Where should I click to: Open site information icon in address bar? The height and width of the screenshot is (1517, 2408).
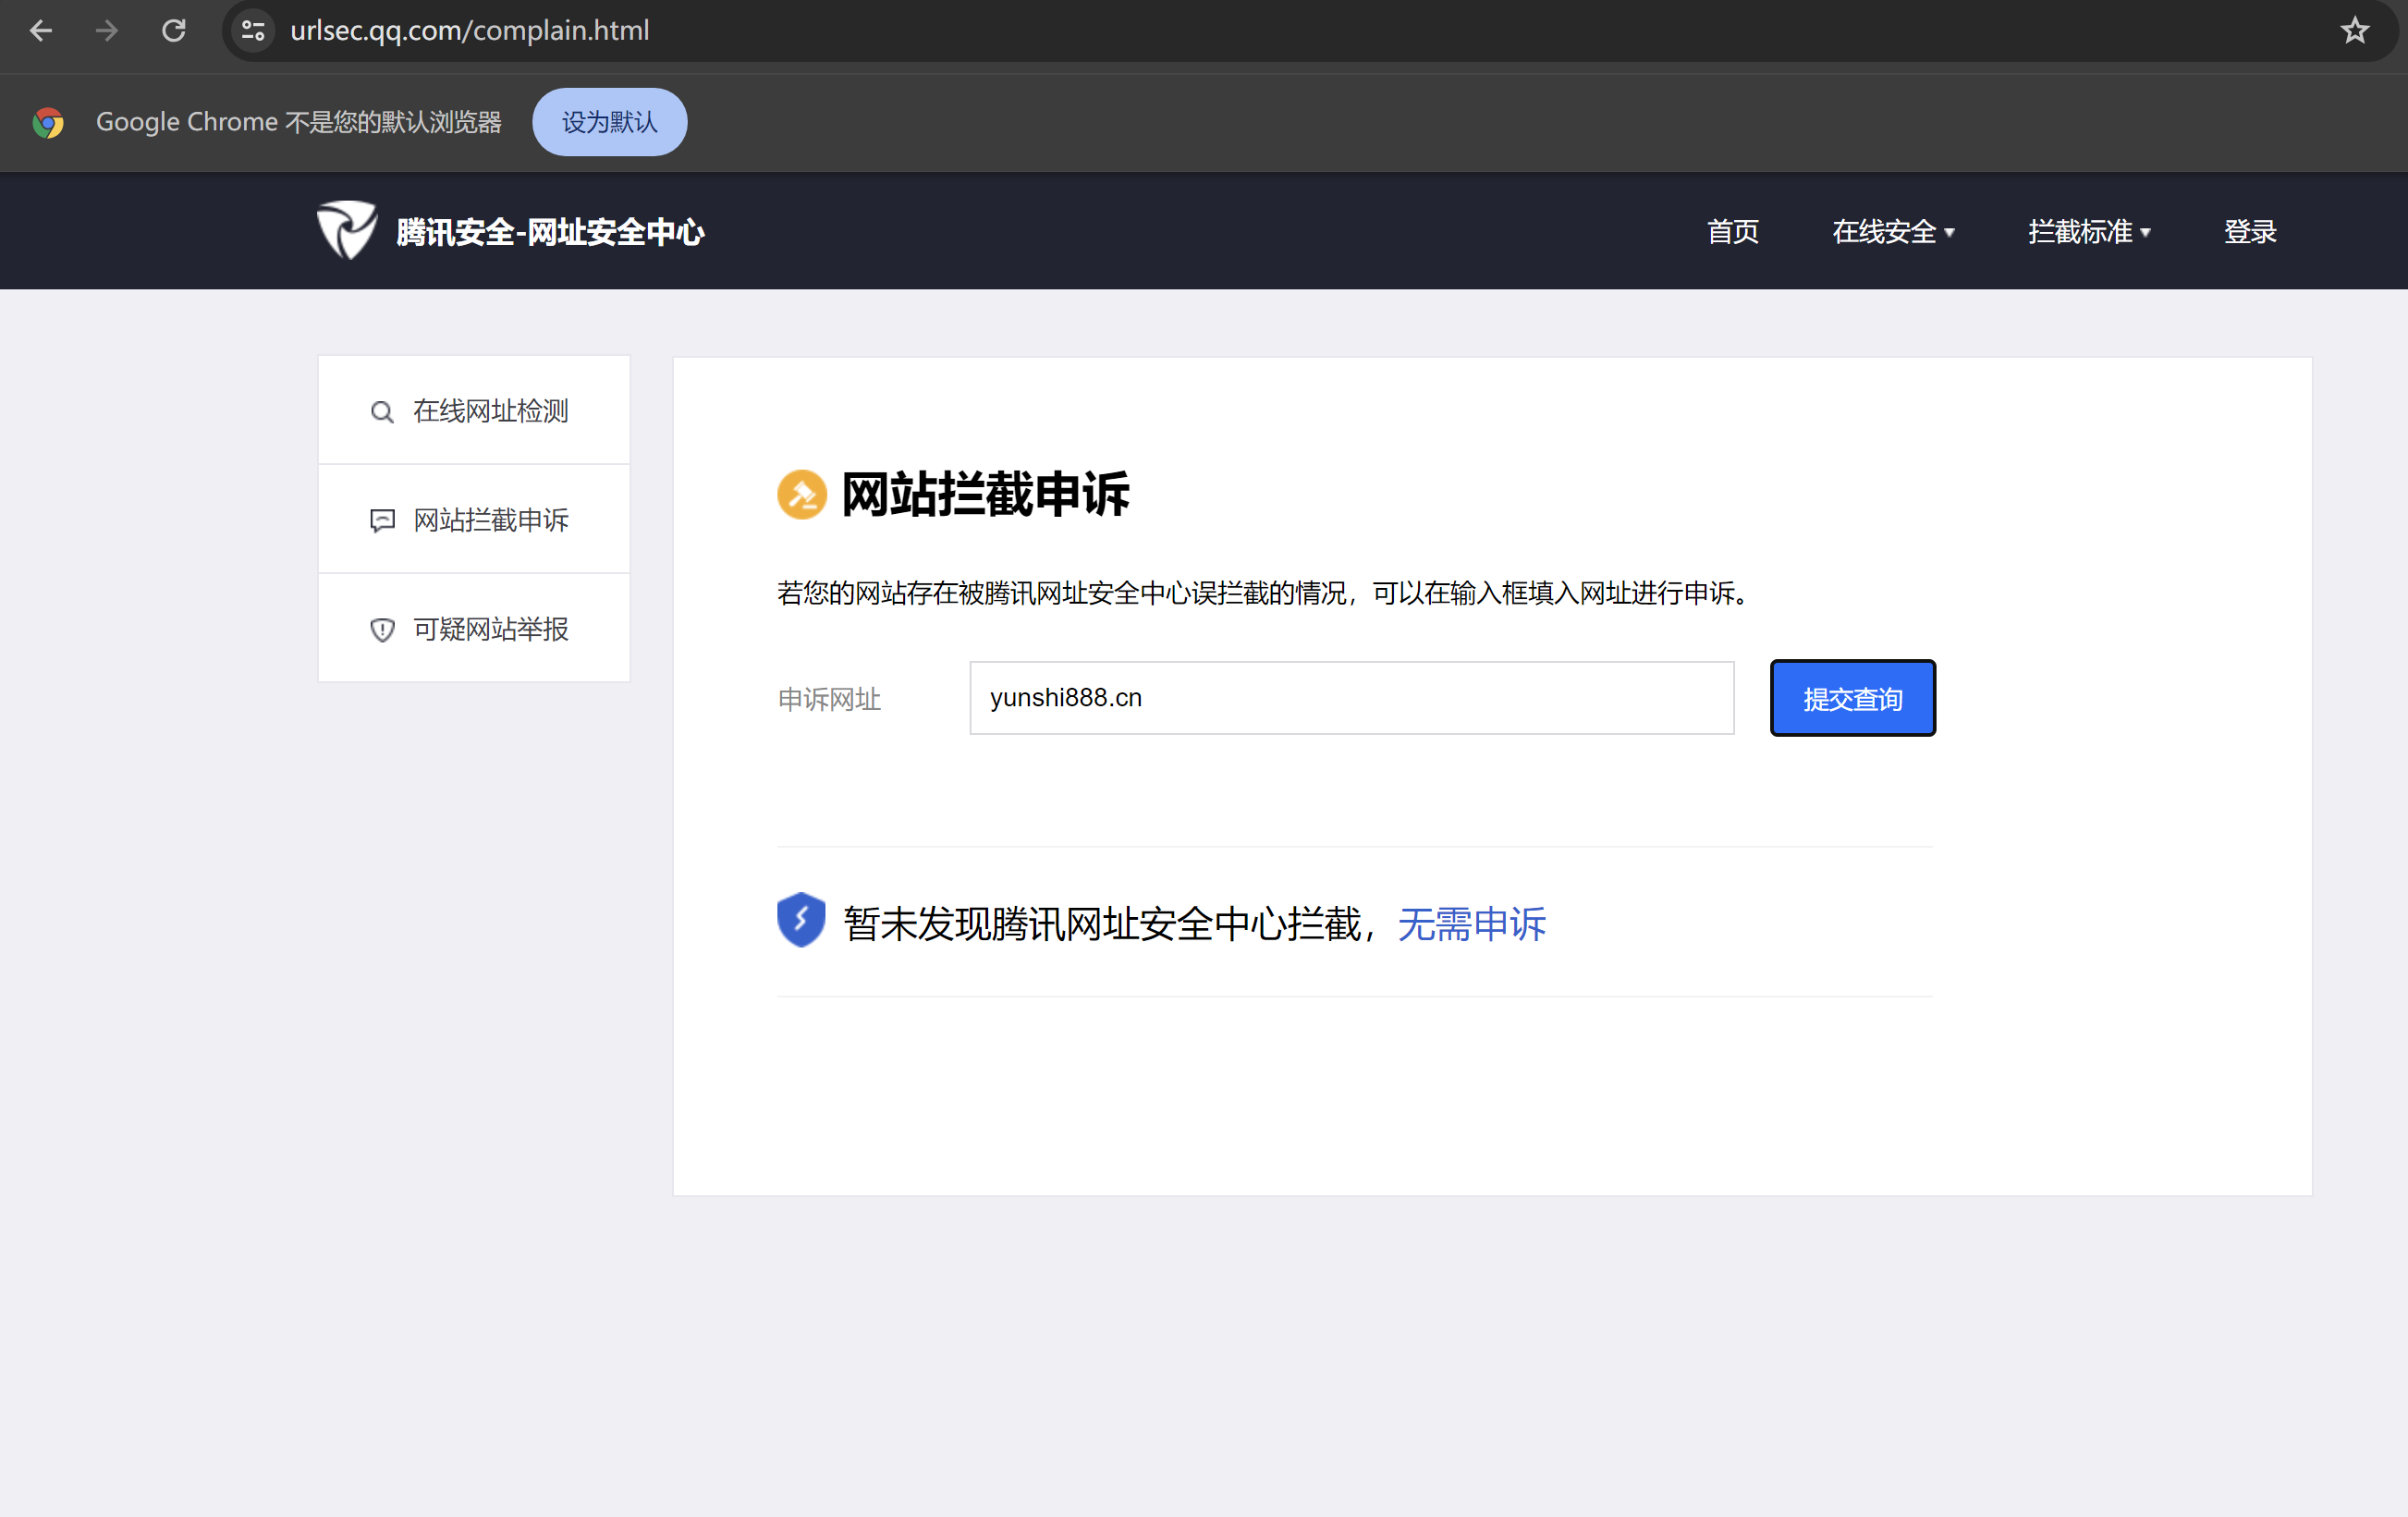(253, 31)
